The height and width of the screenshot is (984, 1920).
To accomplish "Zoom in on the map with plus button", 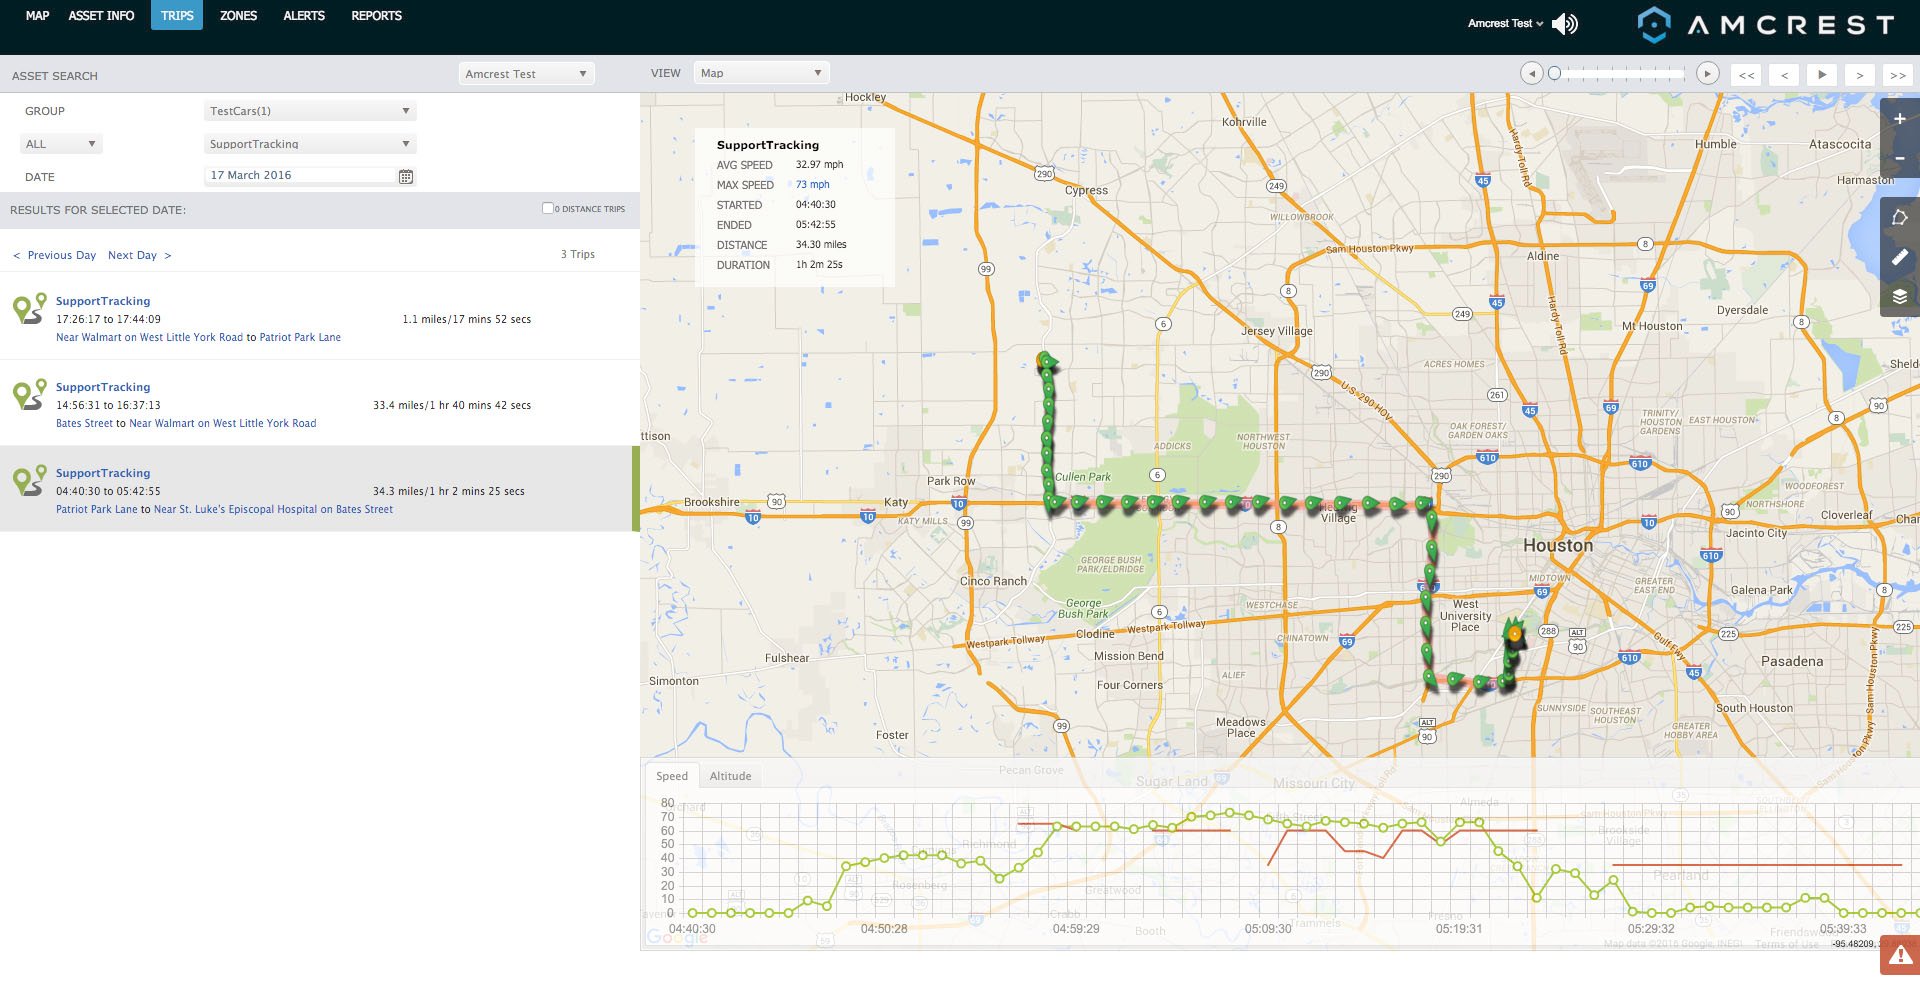I will point(1899,119).
